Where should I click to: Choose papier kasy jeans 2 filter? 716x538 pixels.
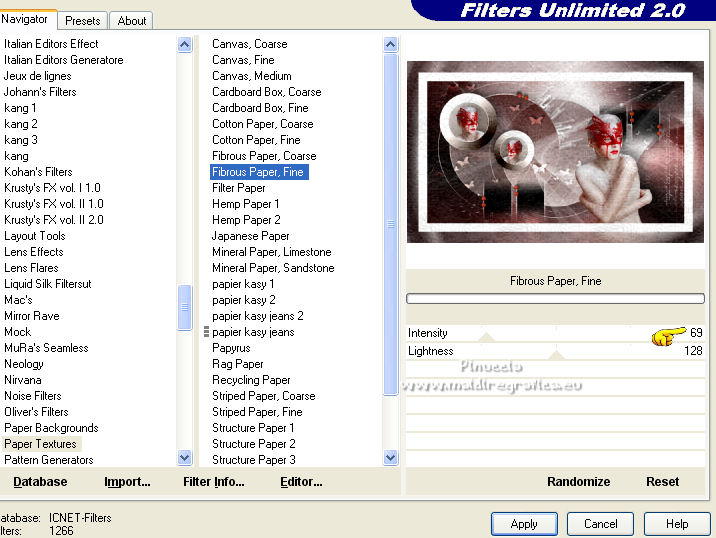coord(258,316)
